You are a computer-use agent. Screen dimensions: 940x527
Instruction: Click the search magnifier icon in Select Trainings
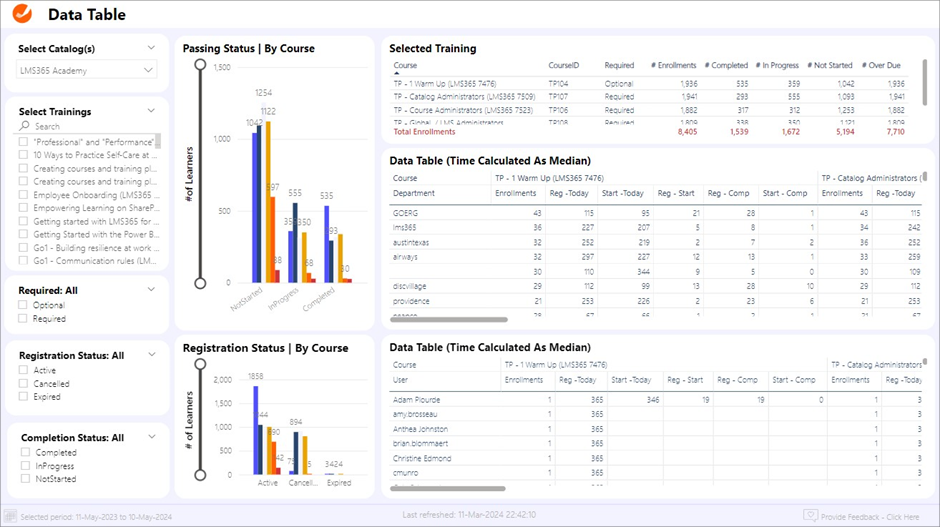click(x=25, y=127)
